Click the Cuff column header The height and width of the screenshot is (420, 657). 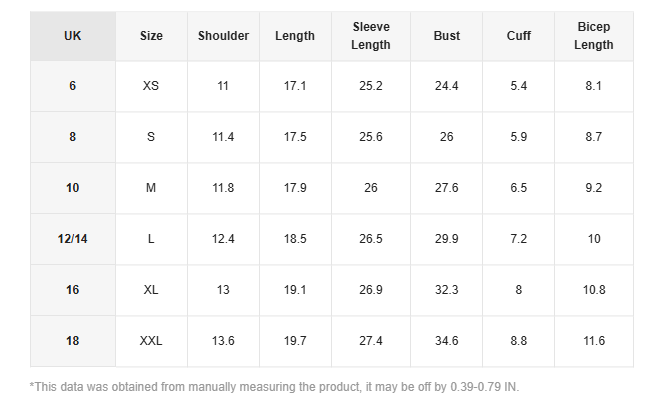pos(518,36)
